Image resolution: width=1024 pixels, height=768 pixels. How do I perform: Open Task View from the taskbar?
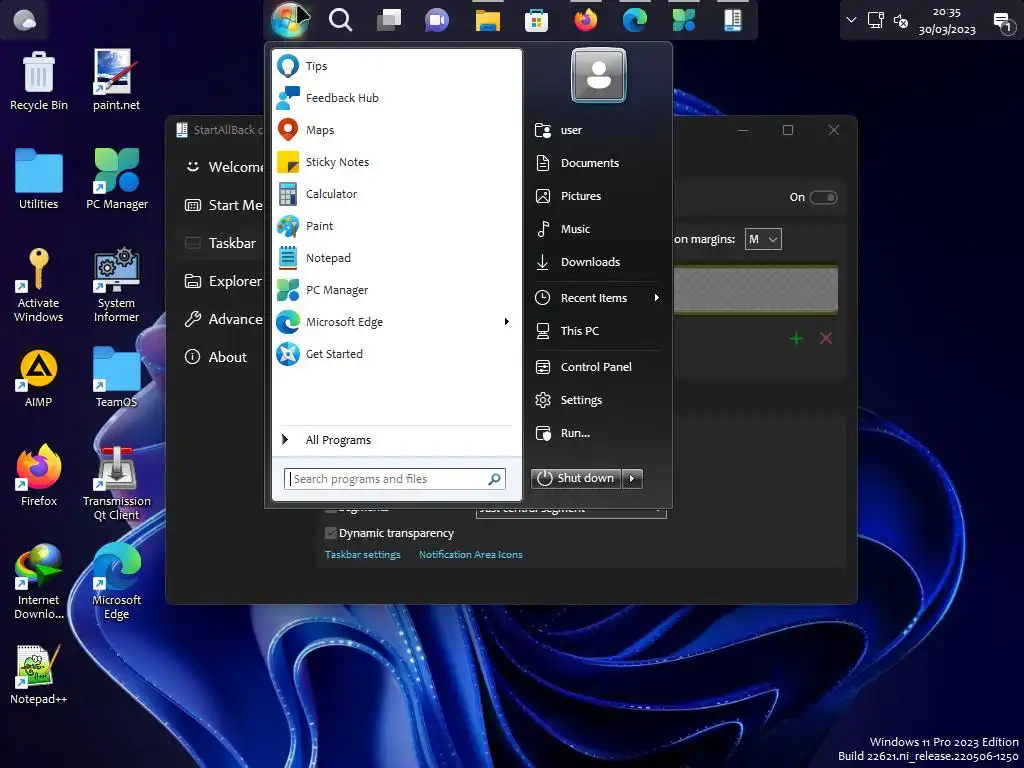(x=389, y=20)
